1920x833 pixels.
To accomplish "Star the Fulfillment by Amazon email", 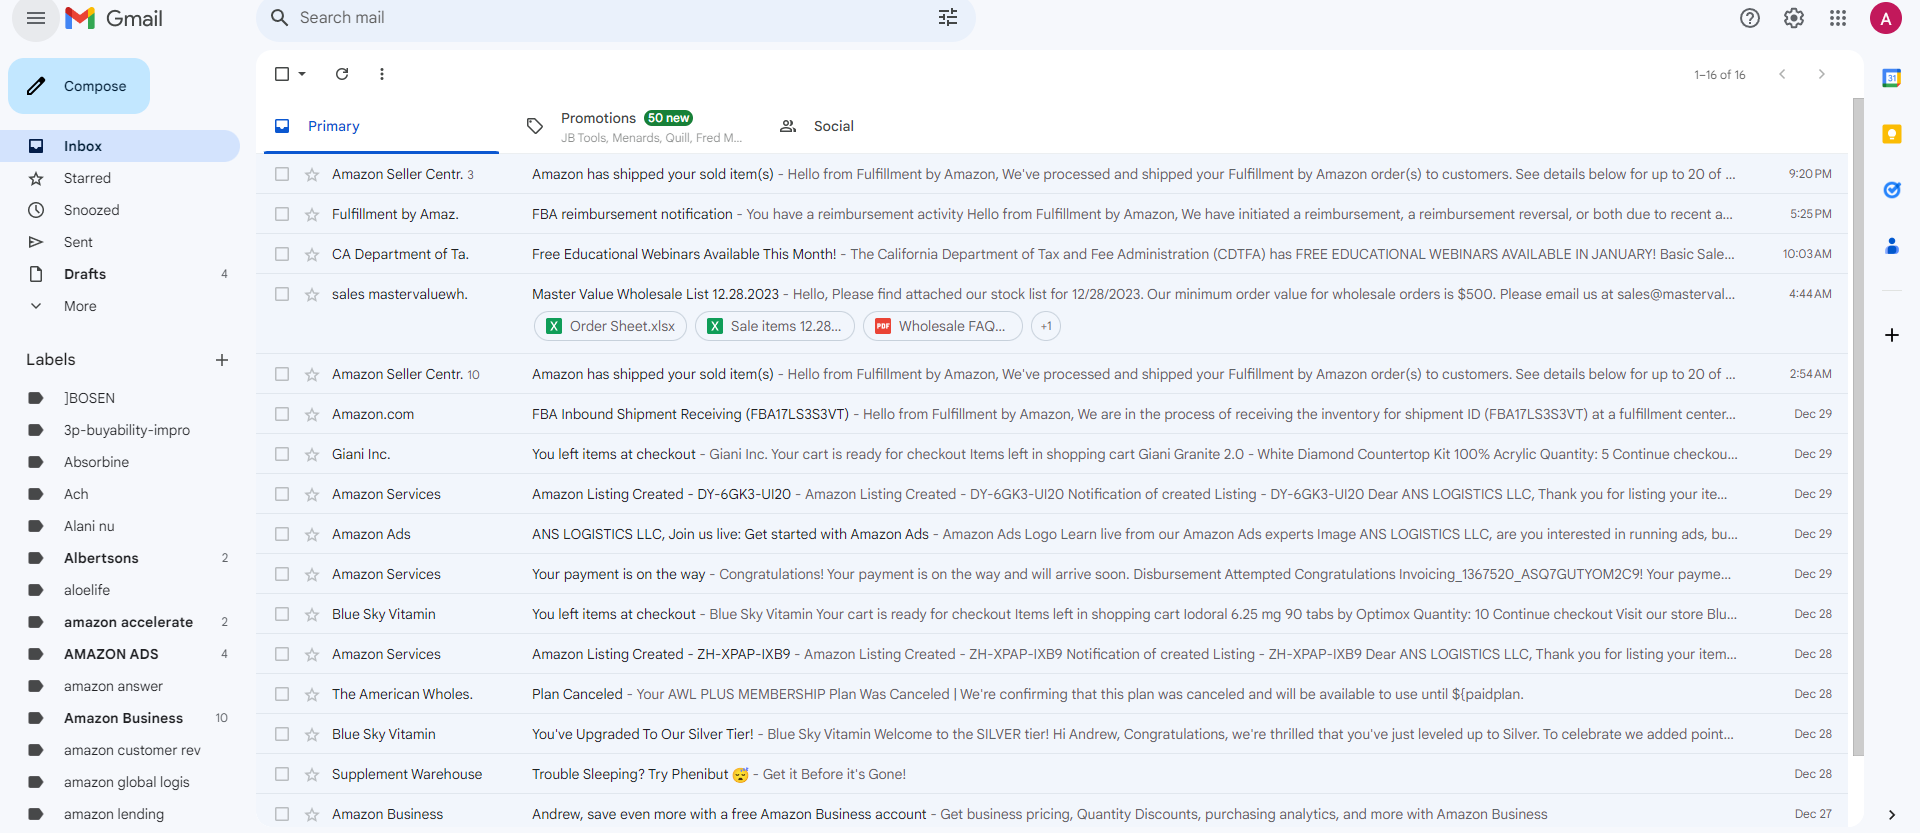I will click(x=312, y=214).
